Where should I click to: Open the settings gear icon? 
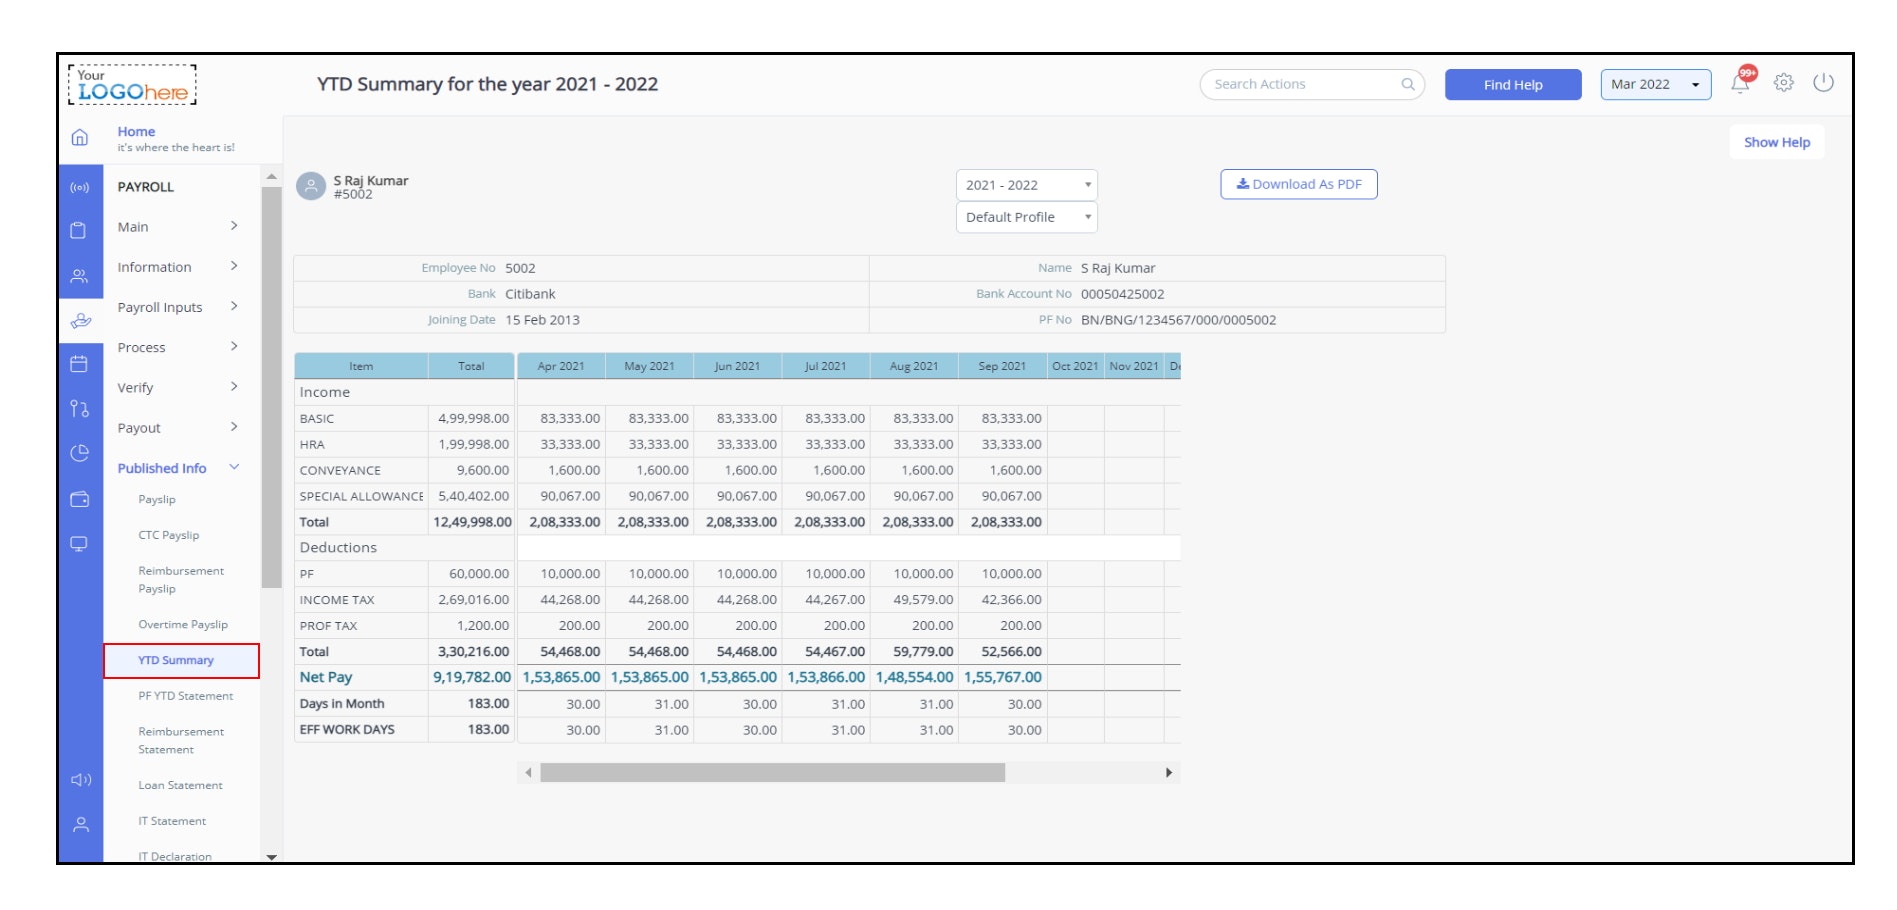point(1782,84)
